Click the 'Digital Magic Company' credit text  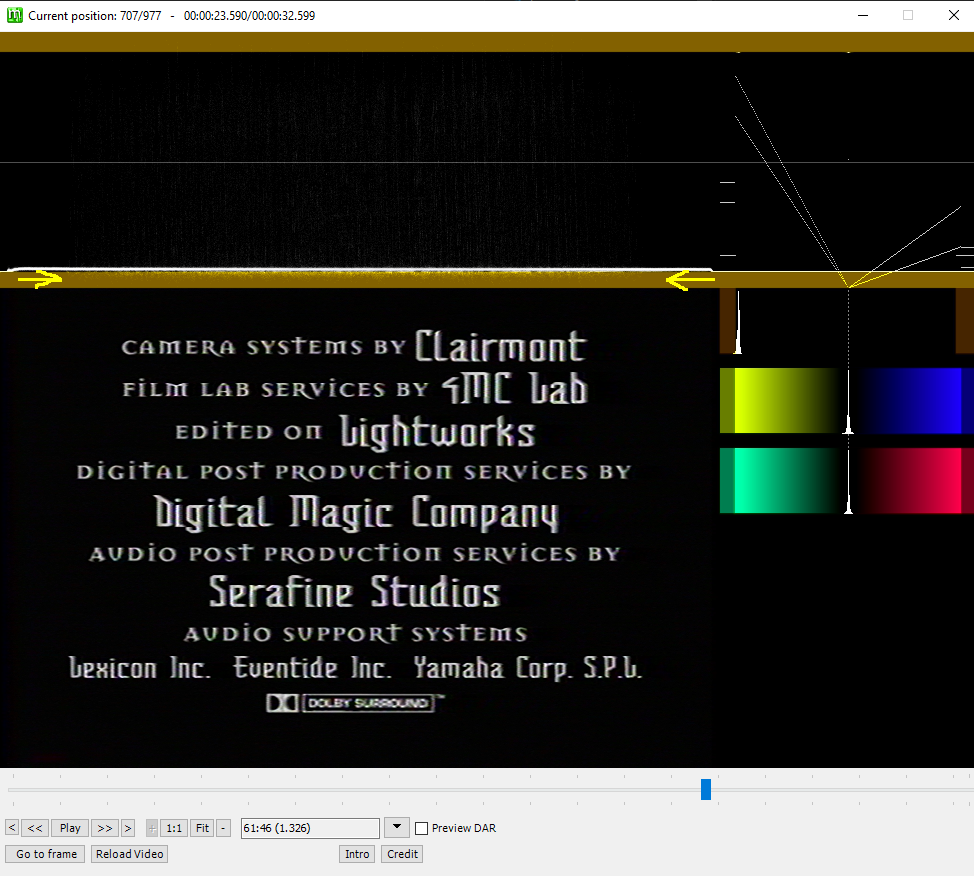pos(357,513)
